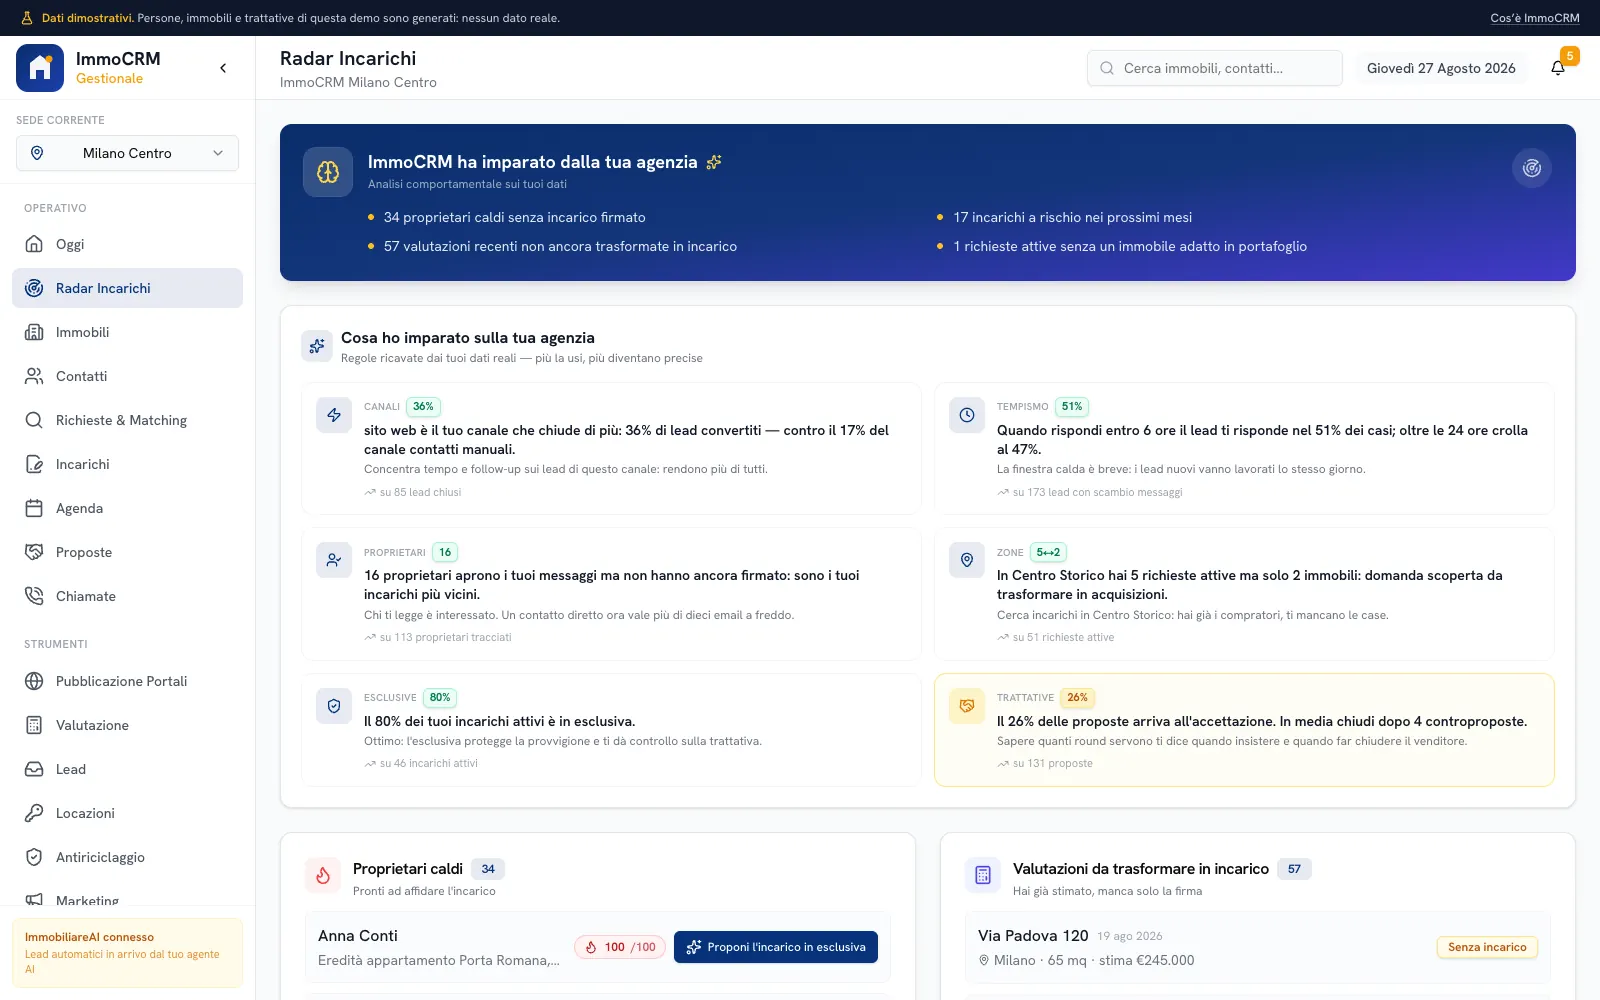Open the Anna Conti owner row
Screen dimensions: 1600x1000
click(x=598, y=948)
